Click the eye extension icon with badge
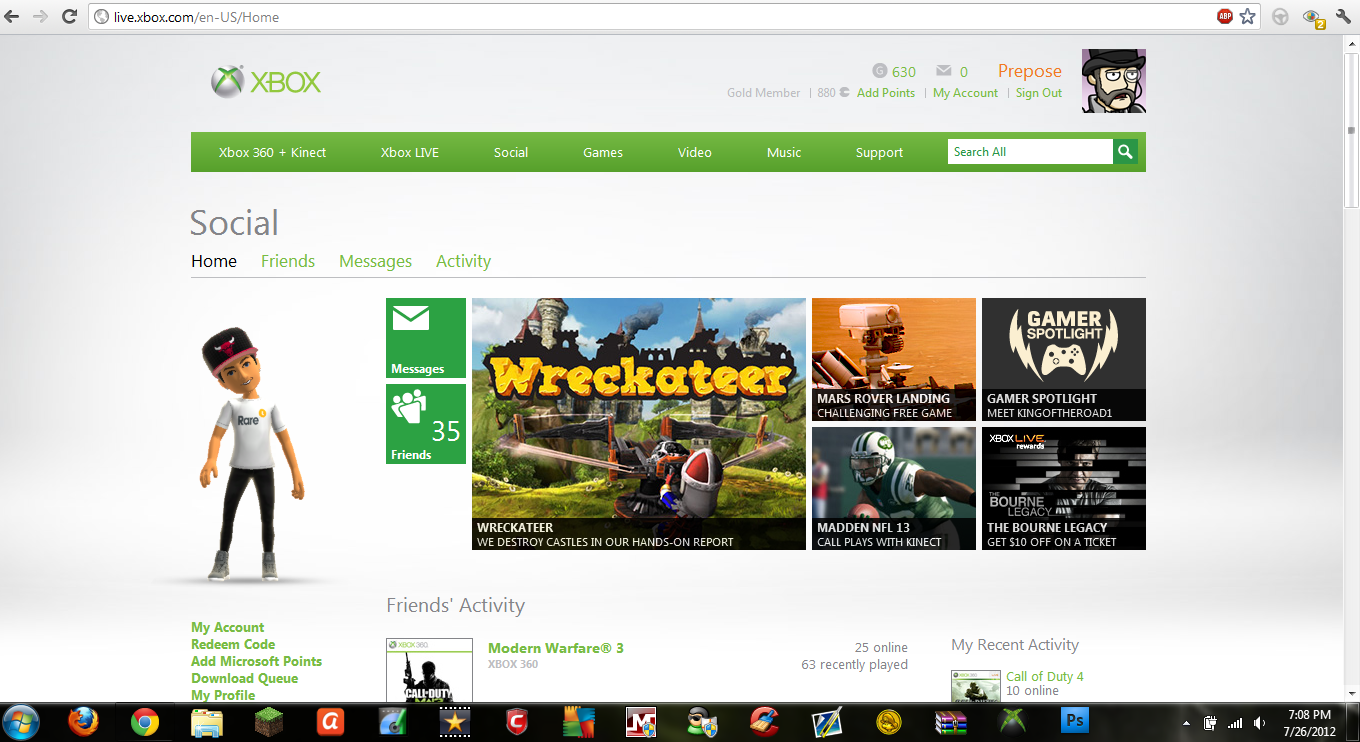Screen dimensions: 1360x742 [x=1313, y=17]
